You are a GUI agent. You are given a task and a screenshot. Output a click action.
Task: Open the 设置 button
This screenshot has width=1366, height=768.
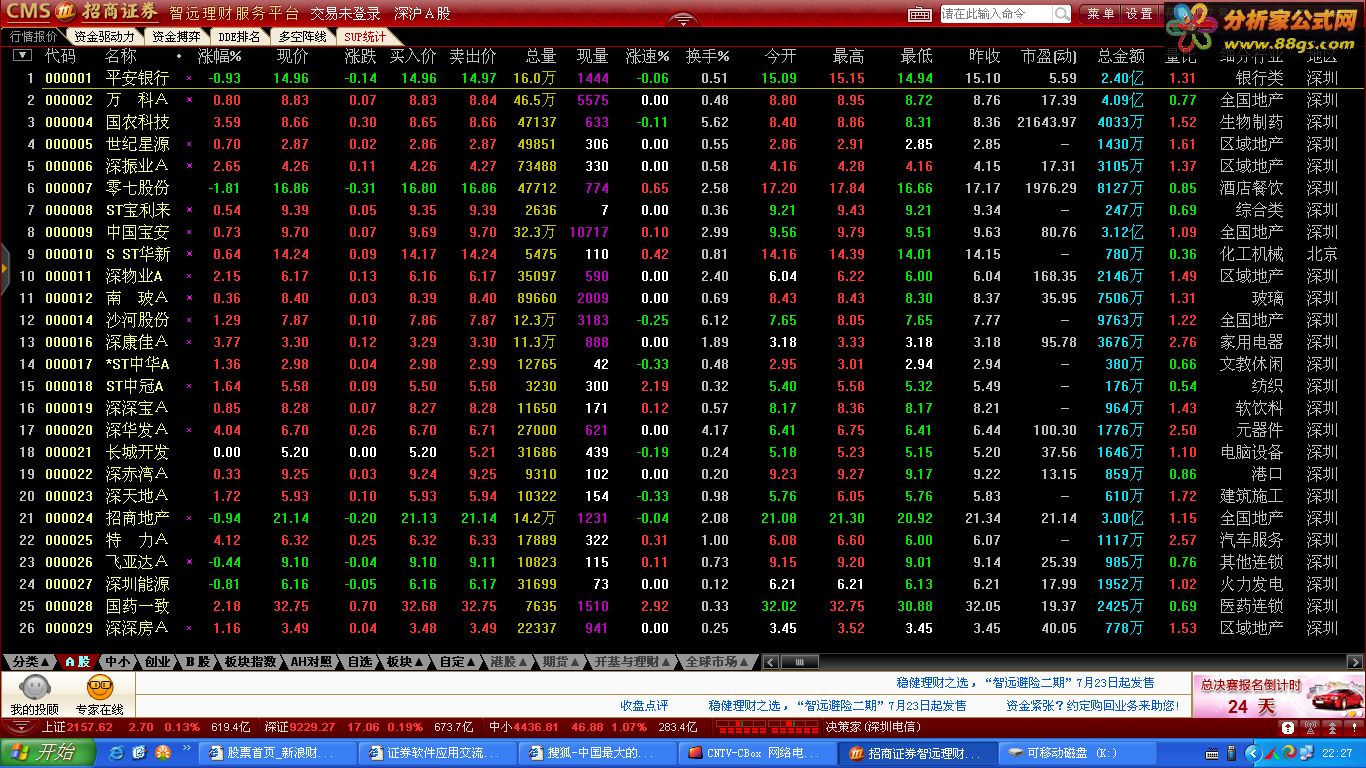1139,14
